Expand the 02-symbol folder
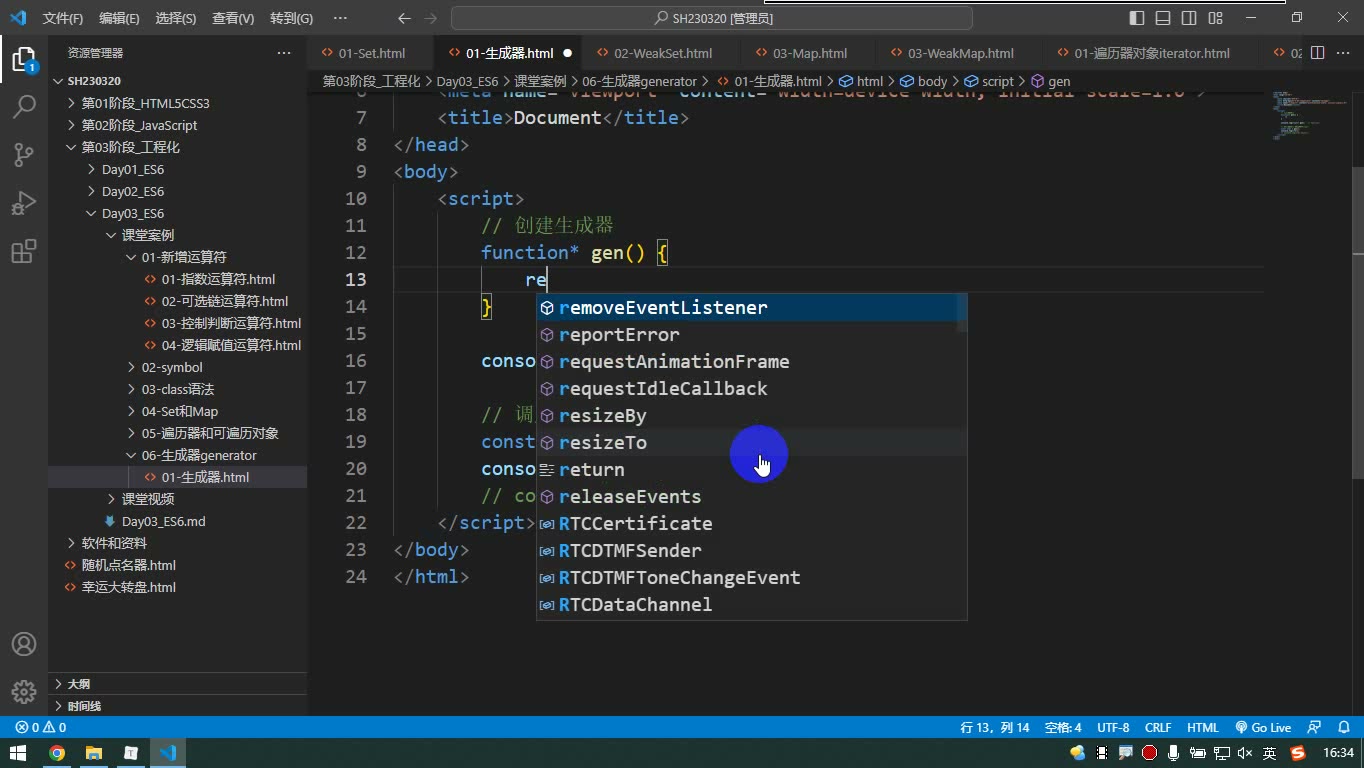The width and height of the screenshot is (1364, 768). tap(171, 367)
